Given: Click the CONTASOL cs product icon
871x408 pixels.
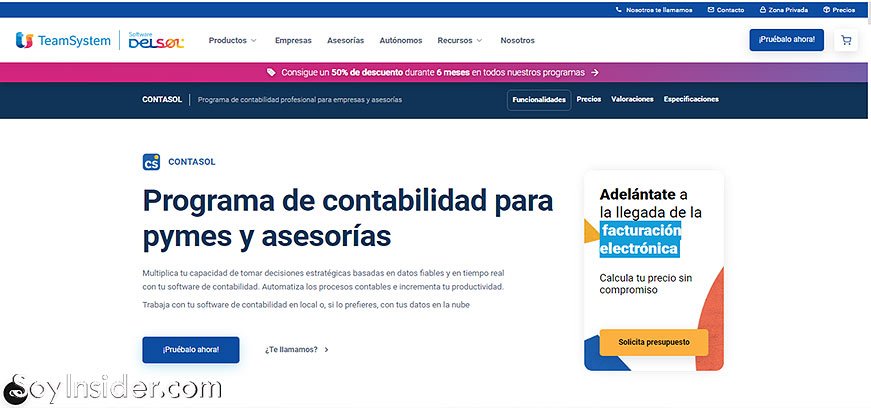Looking at the screenshot, I should [151, 162].
